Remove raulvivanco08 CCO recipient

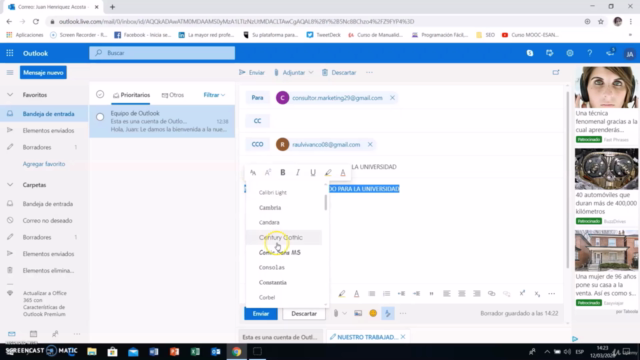(370, 144)
